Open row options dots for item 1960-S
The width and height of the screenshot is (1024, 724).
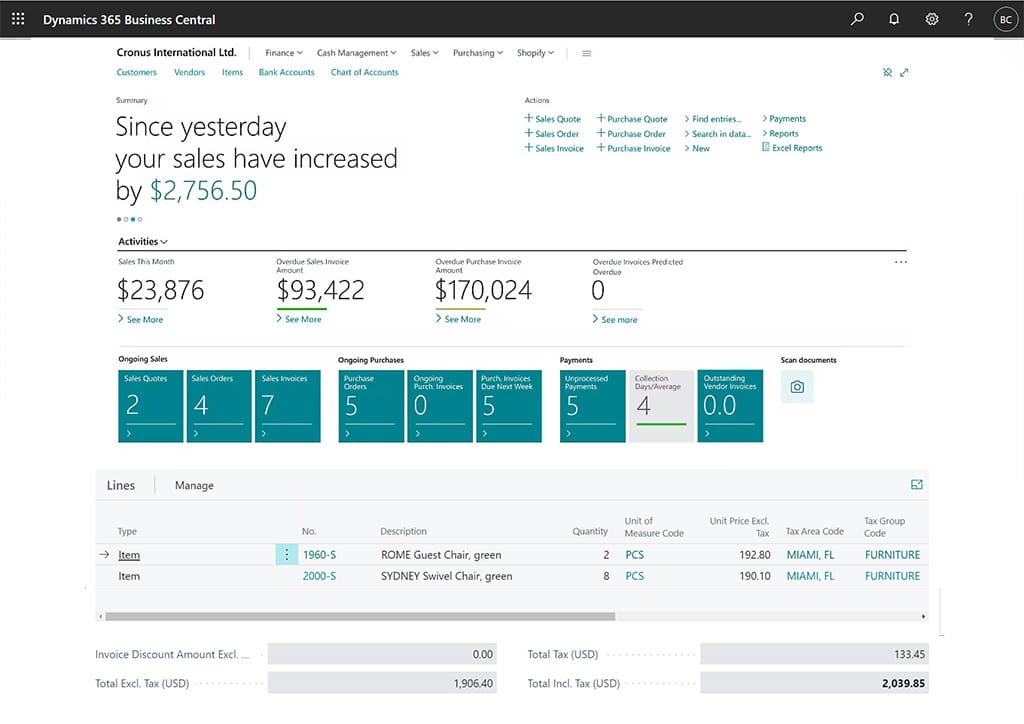pyautogui.click(x=287, y=554)
